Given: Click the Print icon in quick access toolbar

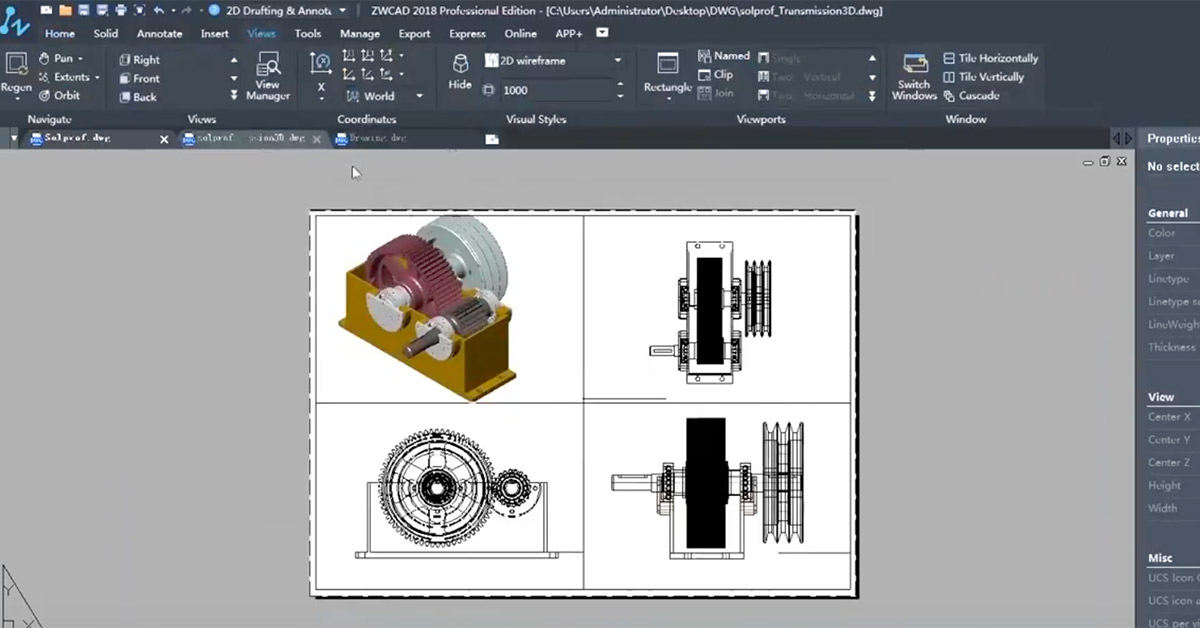Looking at the screenshot, I should [120, 10].
